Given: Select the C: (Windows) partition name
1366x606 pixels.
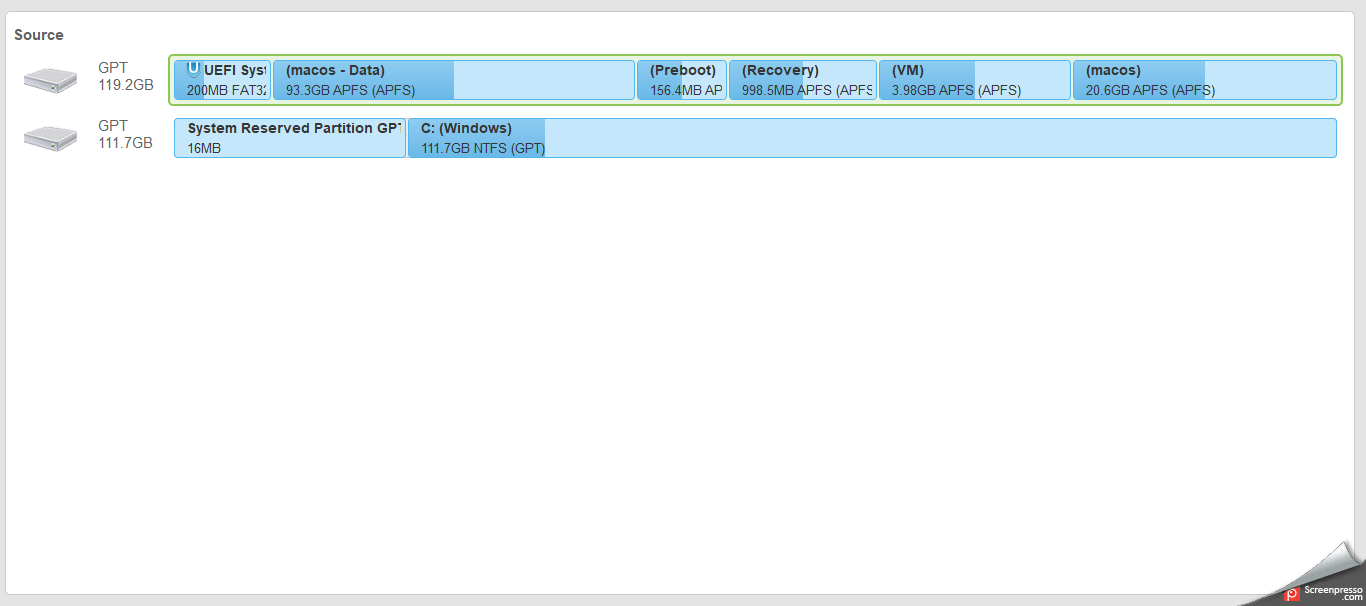Looking at the screenshot, I should pyautogui.click(x=466, y=128).
